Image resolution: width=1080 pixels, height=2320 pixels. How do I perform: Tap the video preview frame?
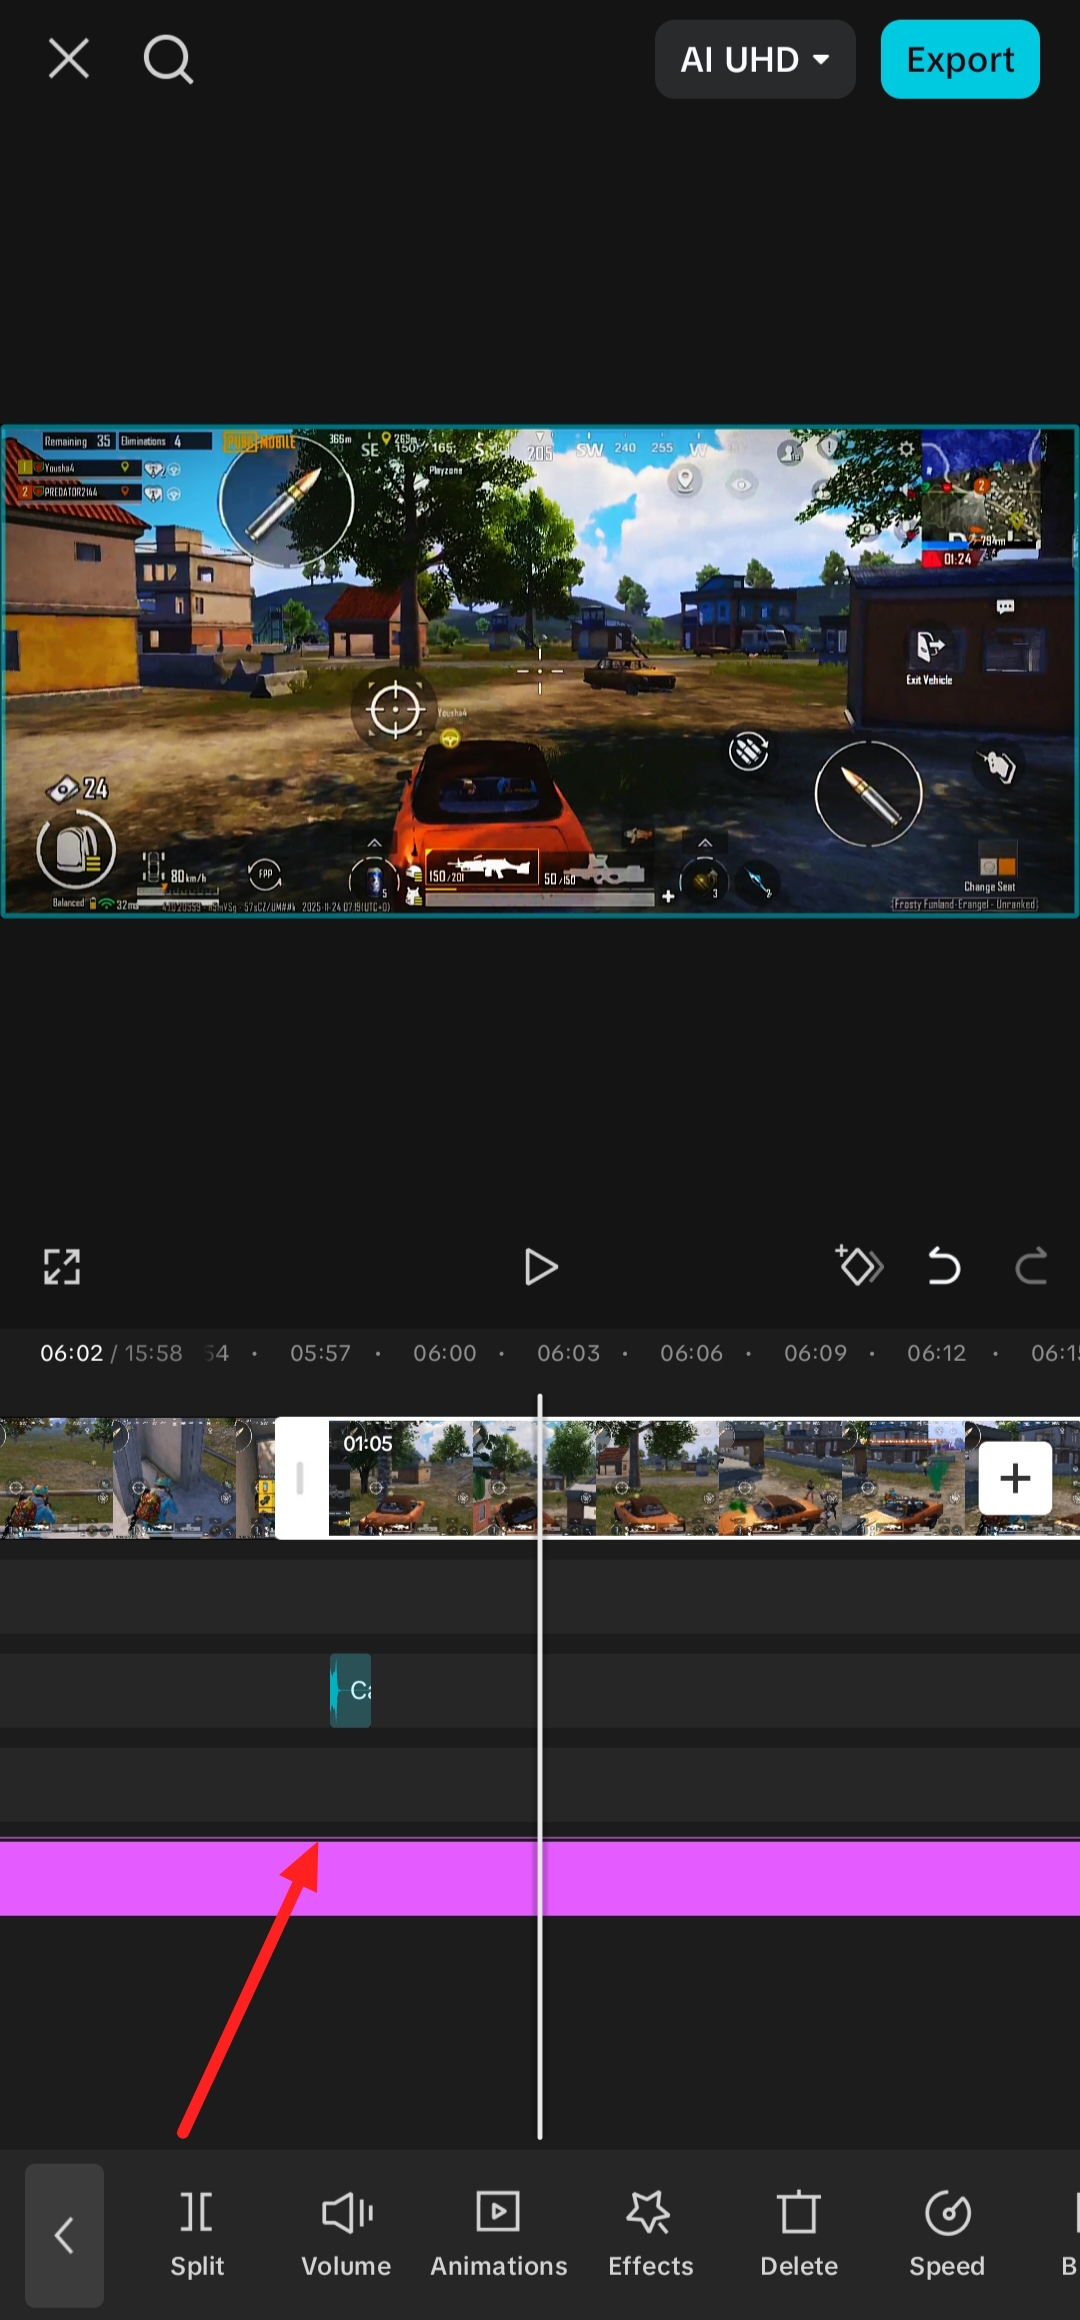tap(540, 671)
